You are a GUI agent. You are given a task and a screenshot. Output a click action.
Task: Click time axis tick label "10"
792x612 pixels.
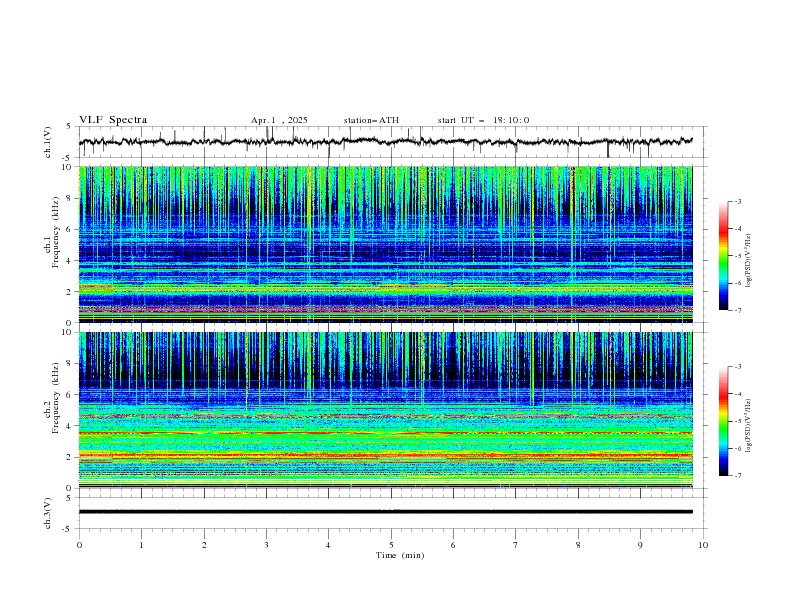703,545
